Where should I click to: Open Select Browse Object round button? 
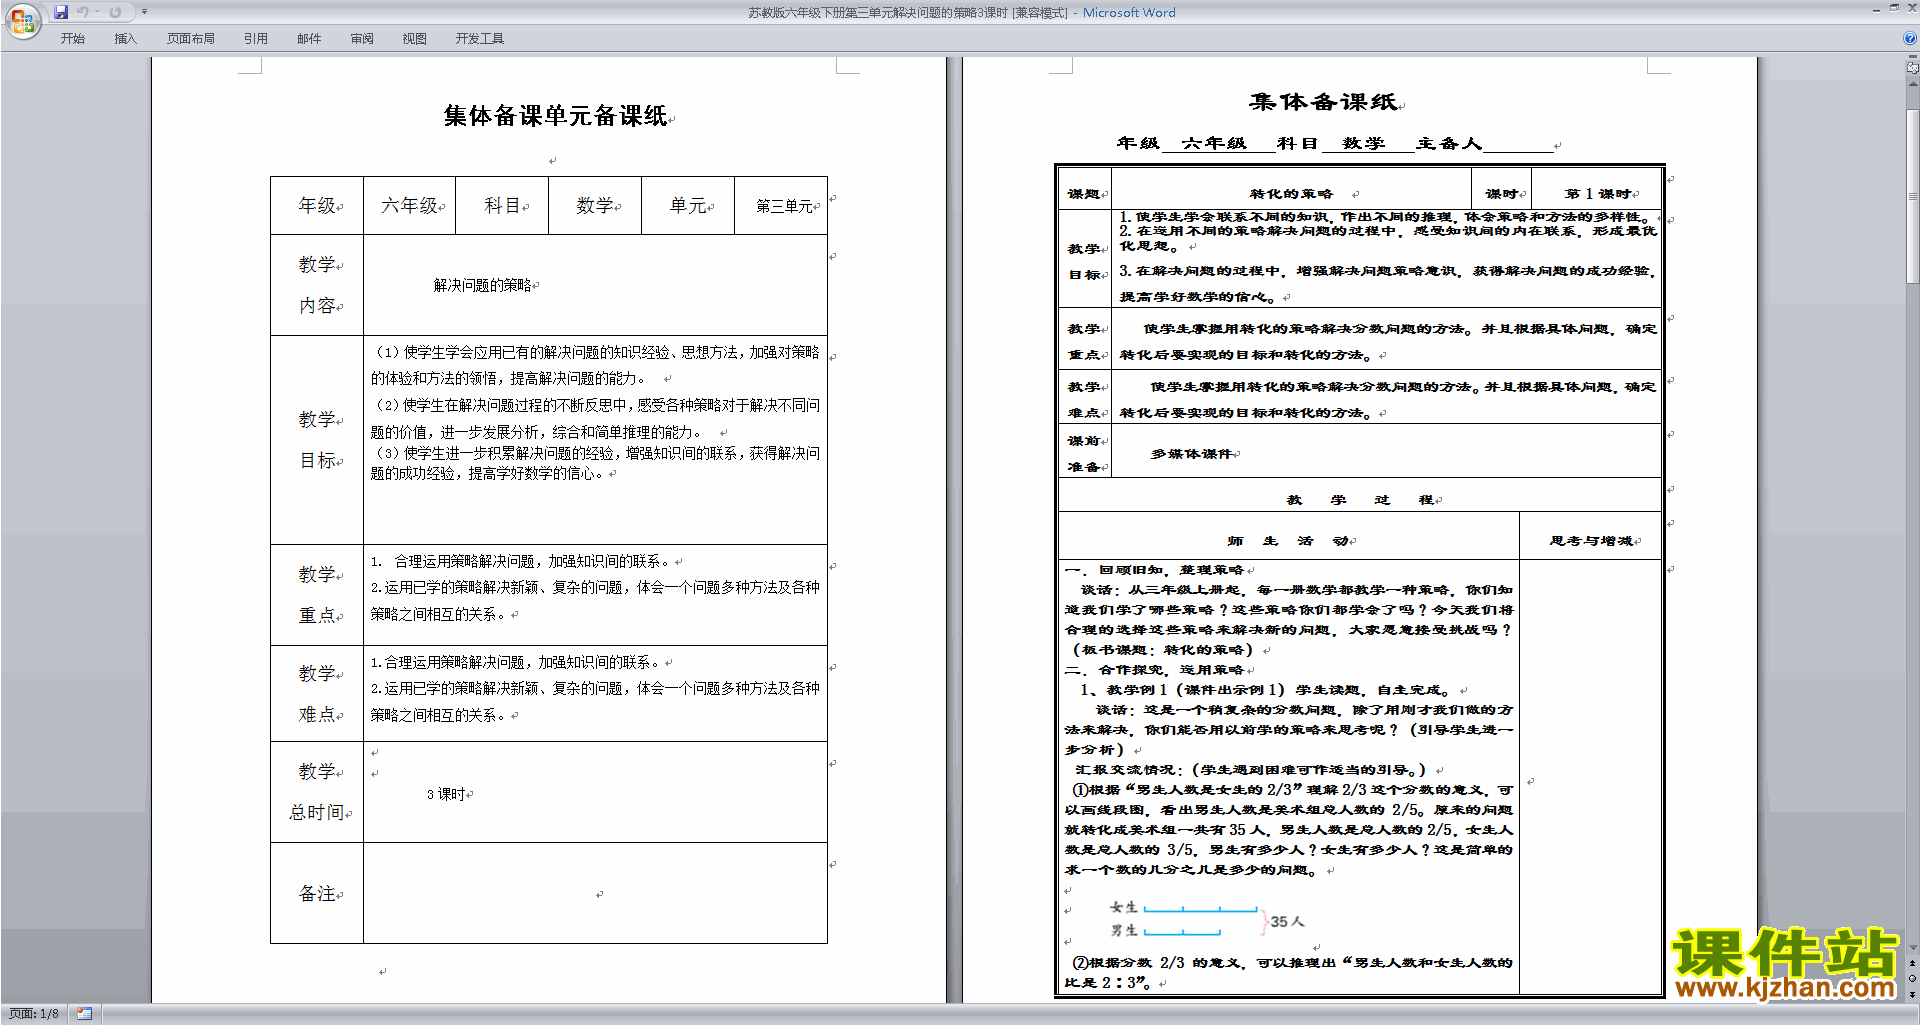(x=1913, y=979)
